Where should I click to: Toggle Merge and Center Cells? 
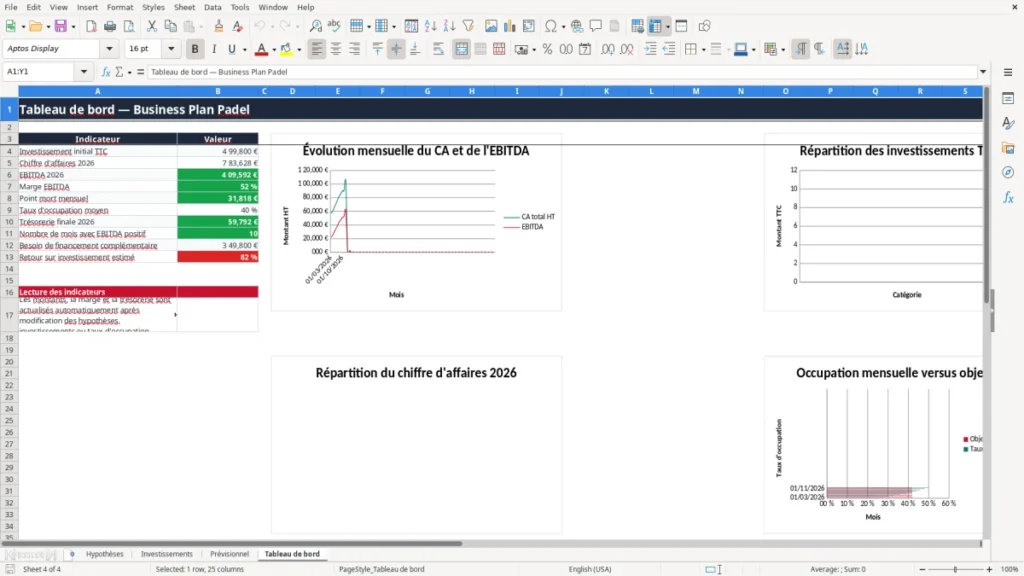[x=461, y=49]
